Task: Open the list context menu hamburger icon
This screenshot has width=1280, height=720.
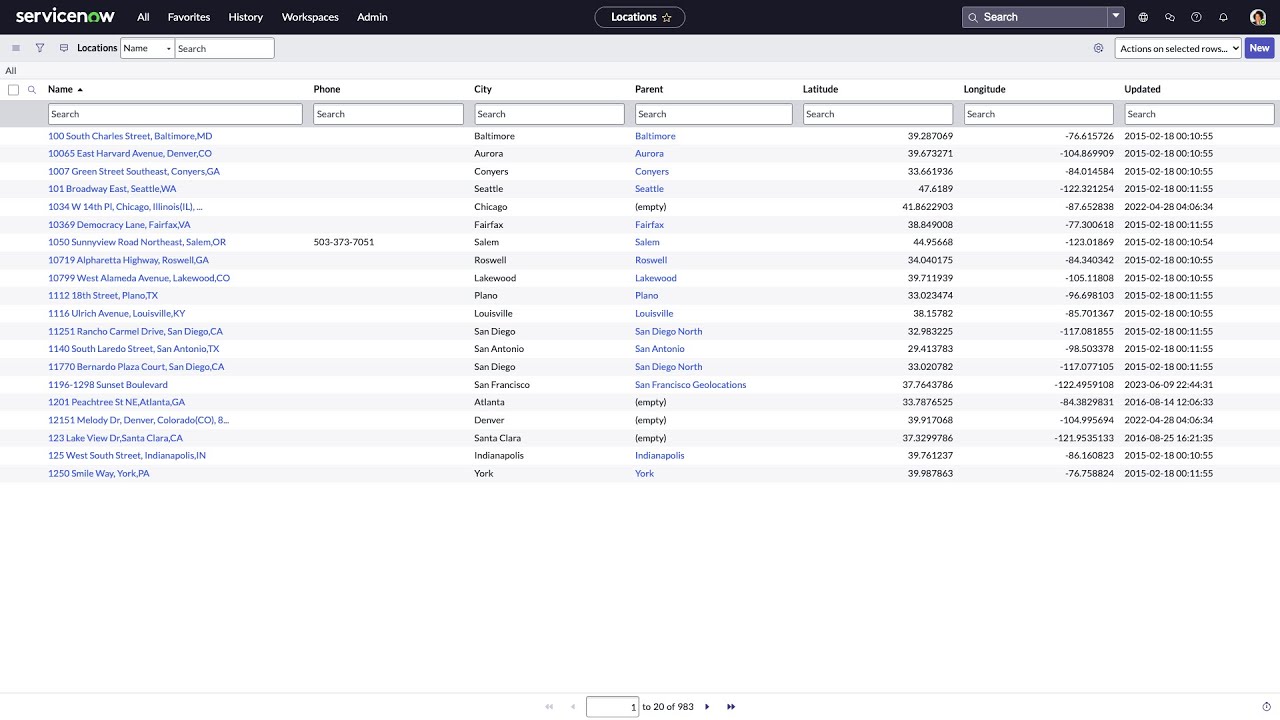Action: pos(16,48)
